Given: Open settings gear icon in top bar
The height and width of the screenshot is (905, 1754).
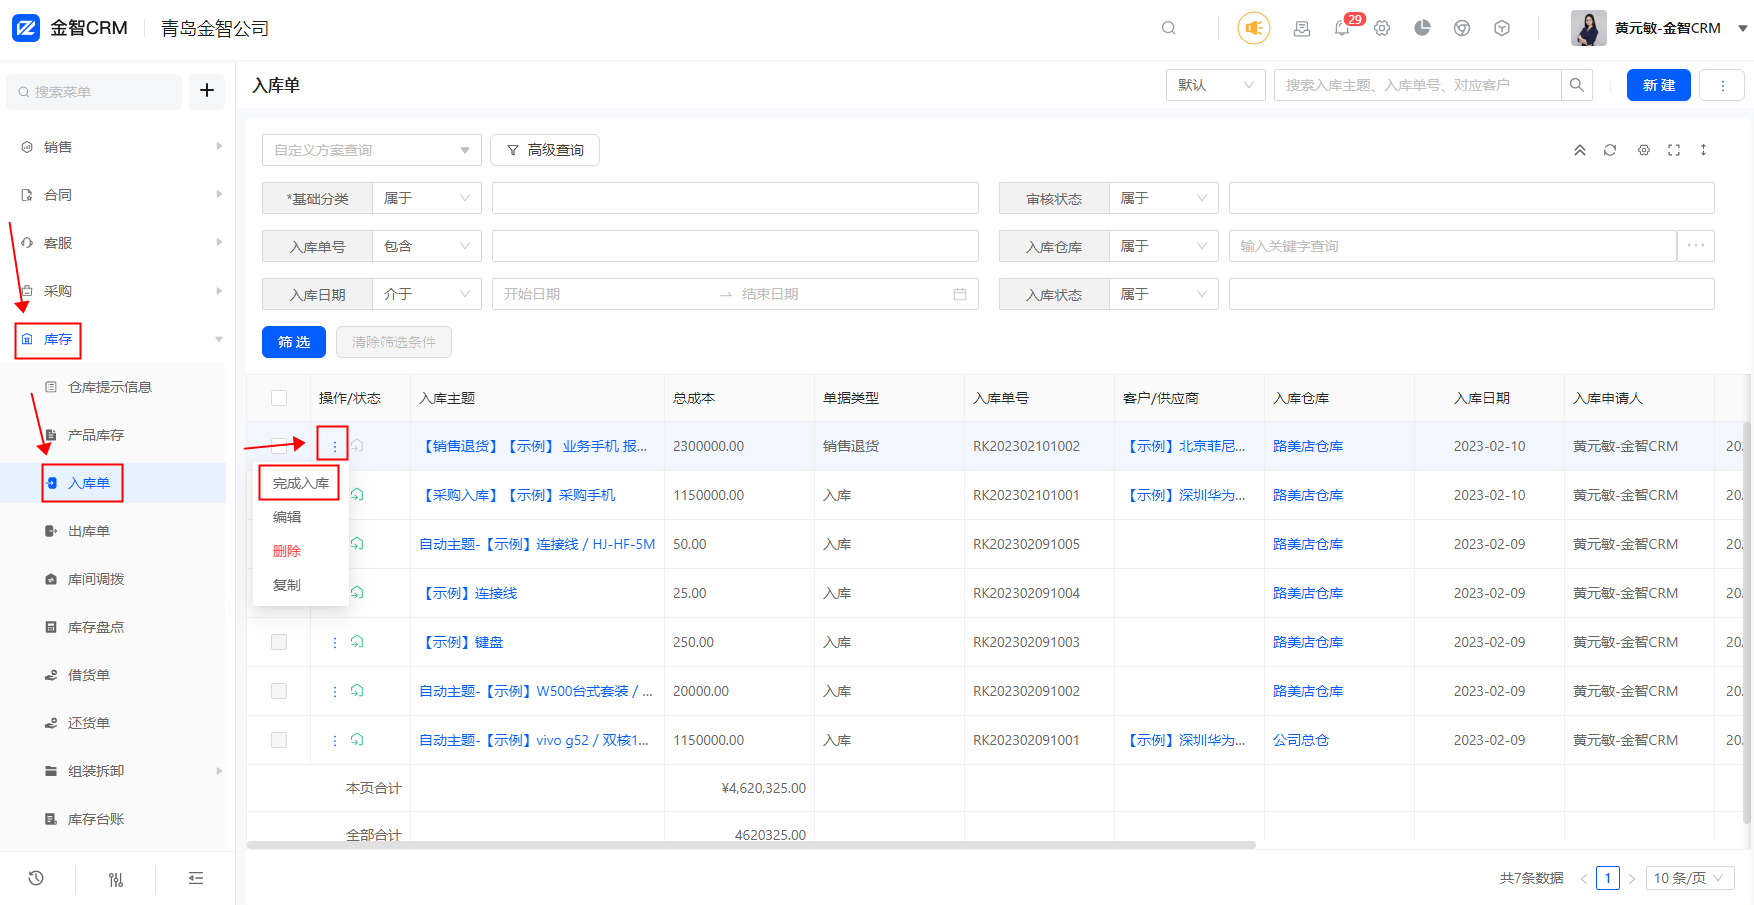Looking at the screenshot, I should 1382,28.
